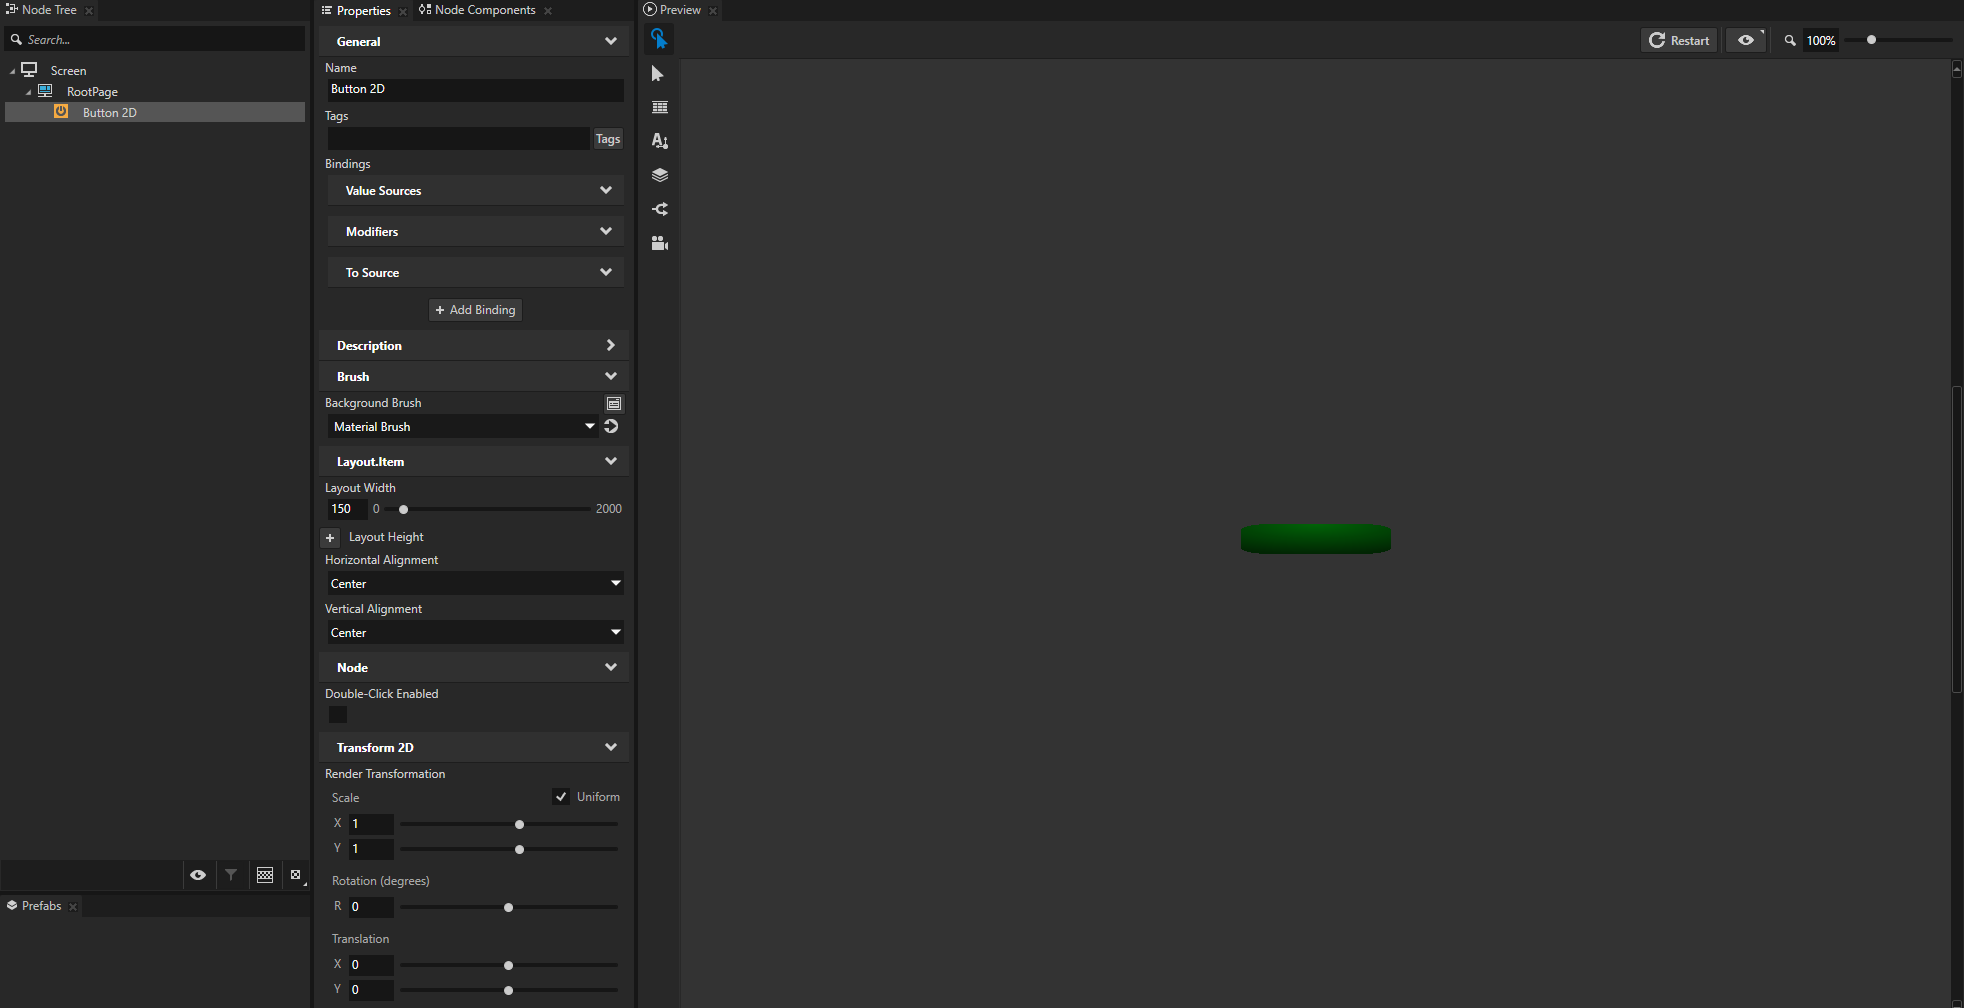1964x1008 pixels.
Task: Enable the Double-Click Enabled checkbox
Action: (x=337, y=714)
